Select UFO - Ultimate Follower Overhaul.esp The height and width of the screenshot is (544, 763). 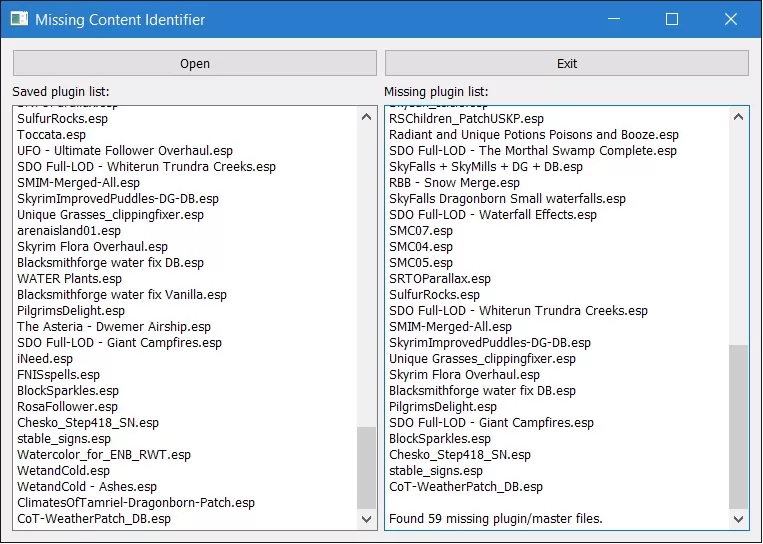125,151
